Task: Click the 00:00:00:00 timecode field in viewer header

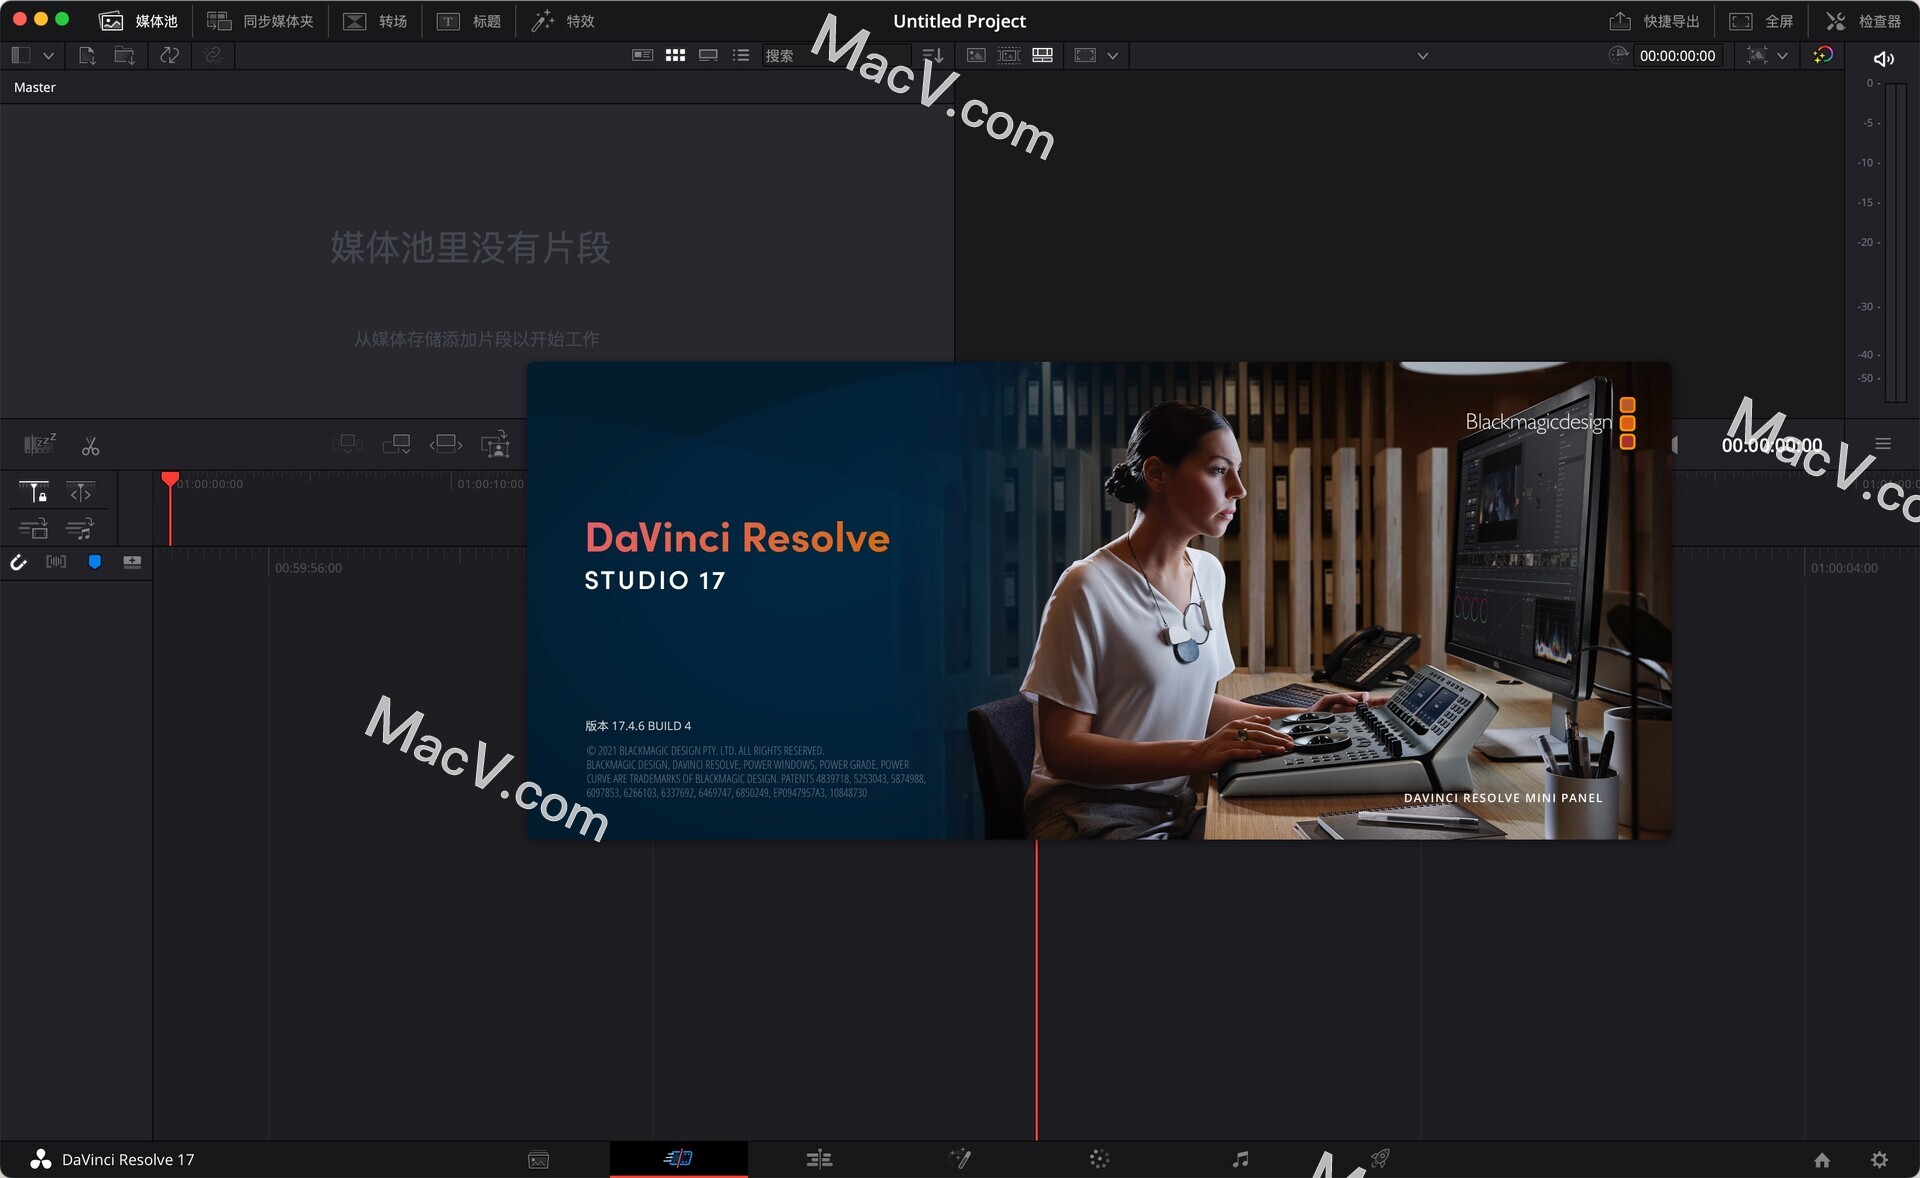Action: [x=1677, y=56]
